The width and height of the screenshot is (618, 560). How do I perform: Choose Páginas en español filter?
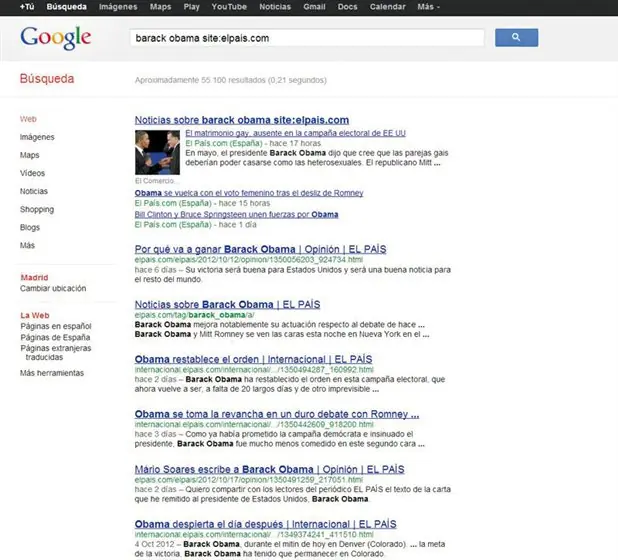pyautogui.click(x=56, y=326)
